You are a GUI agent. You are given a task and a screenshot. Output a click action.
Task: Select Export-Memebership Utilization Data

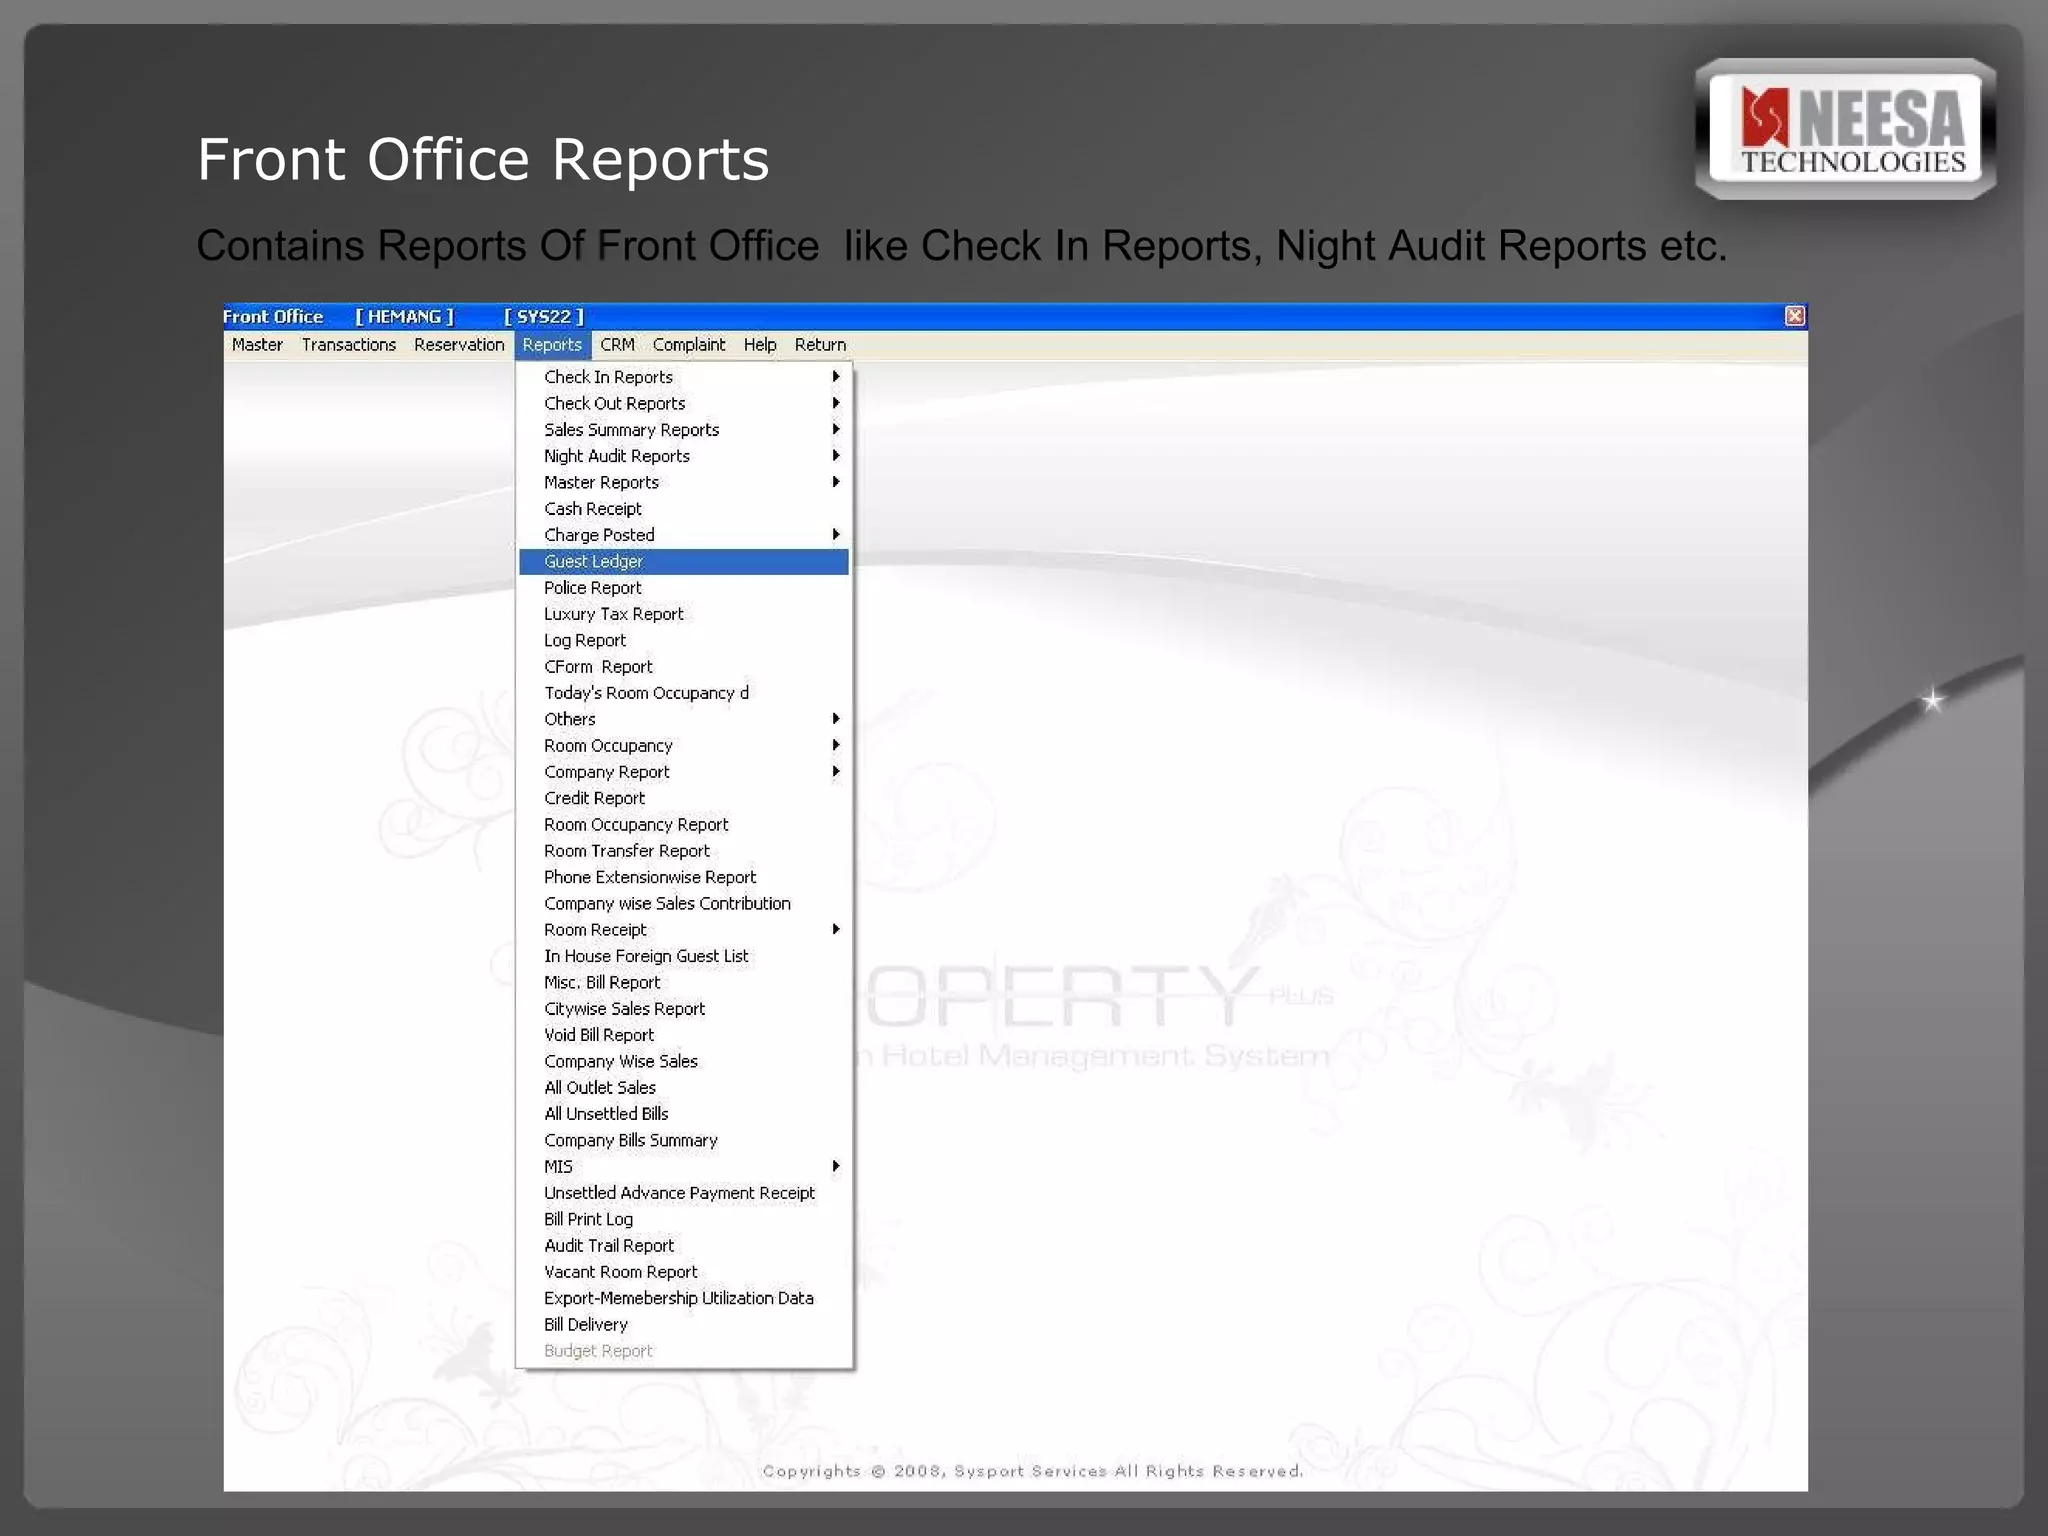(x=684, y=1299)
